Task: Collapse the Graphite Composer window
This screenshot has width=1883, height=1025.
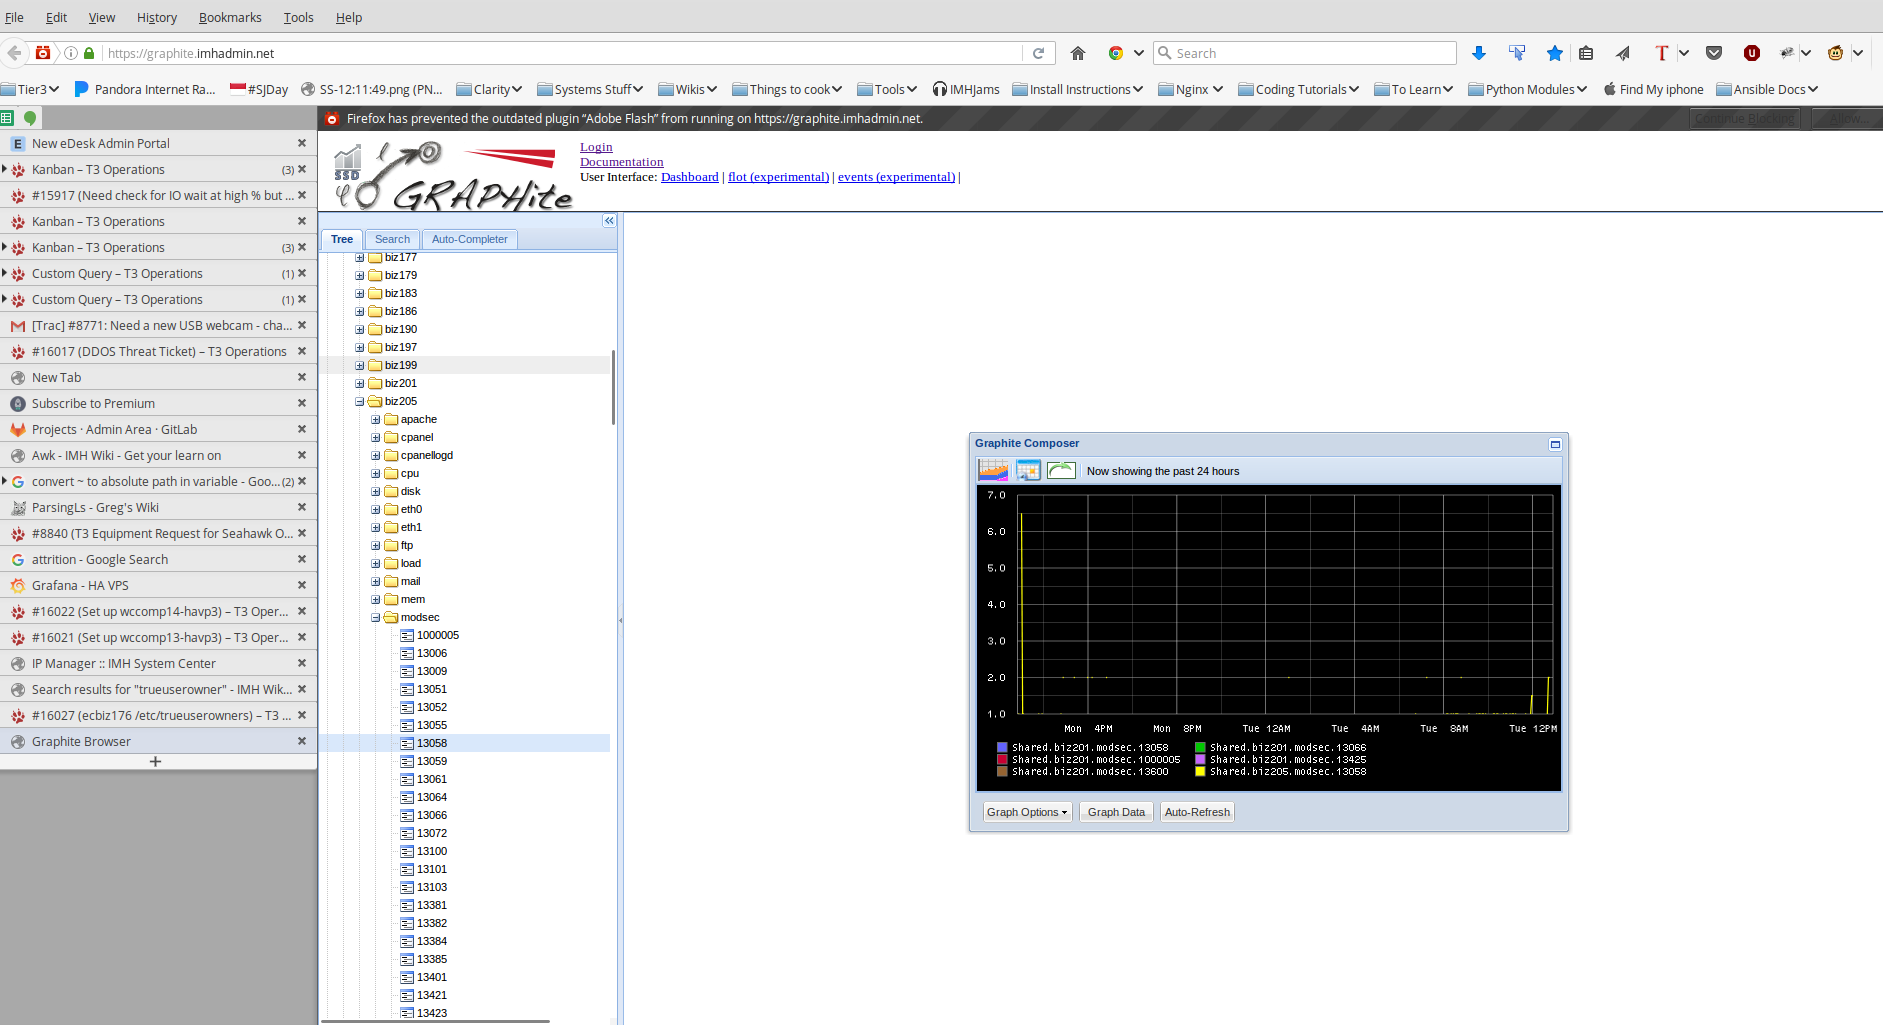Action: coord(1555,444)
